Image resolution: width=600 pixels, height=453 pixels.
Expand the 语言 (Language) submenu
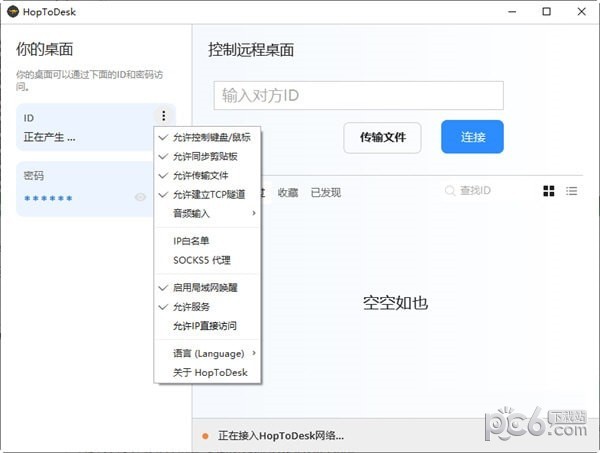pyautogui.click(x=208, y=353)
